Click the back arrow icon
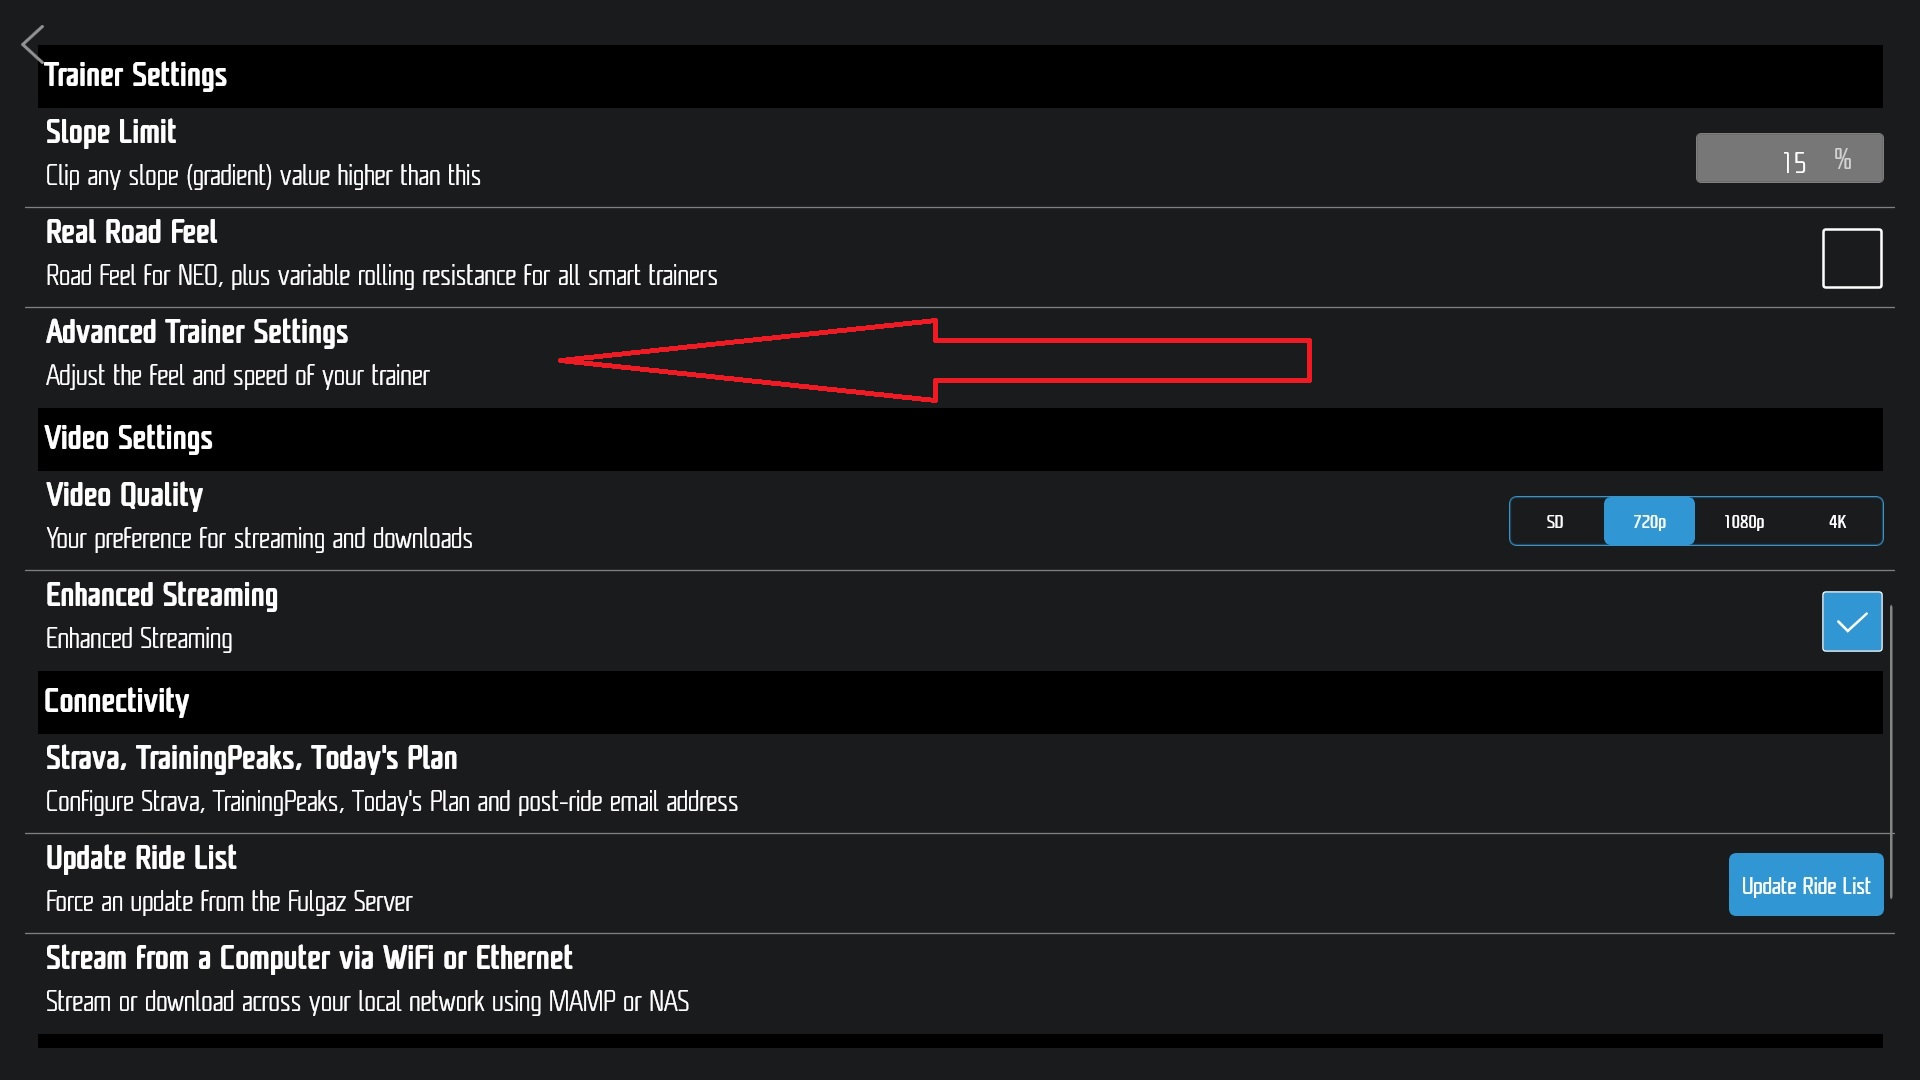The height and width of the screenshot is (1080, 1920). [x=33, y=45]
